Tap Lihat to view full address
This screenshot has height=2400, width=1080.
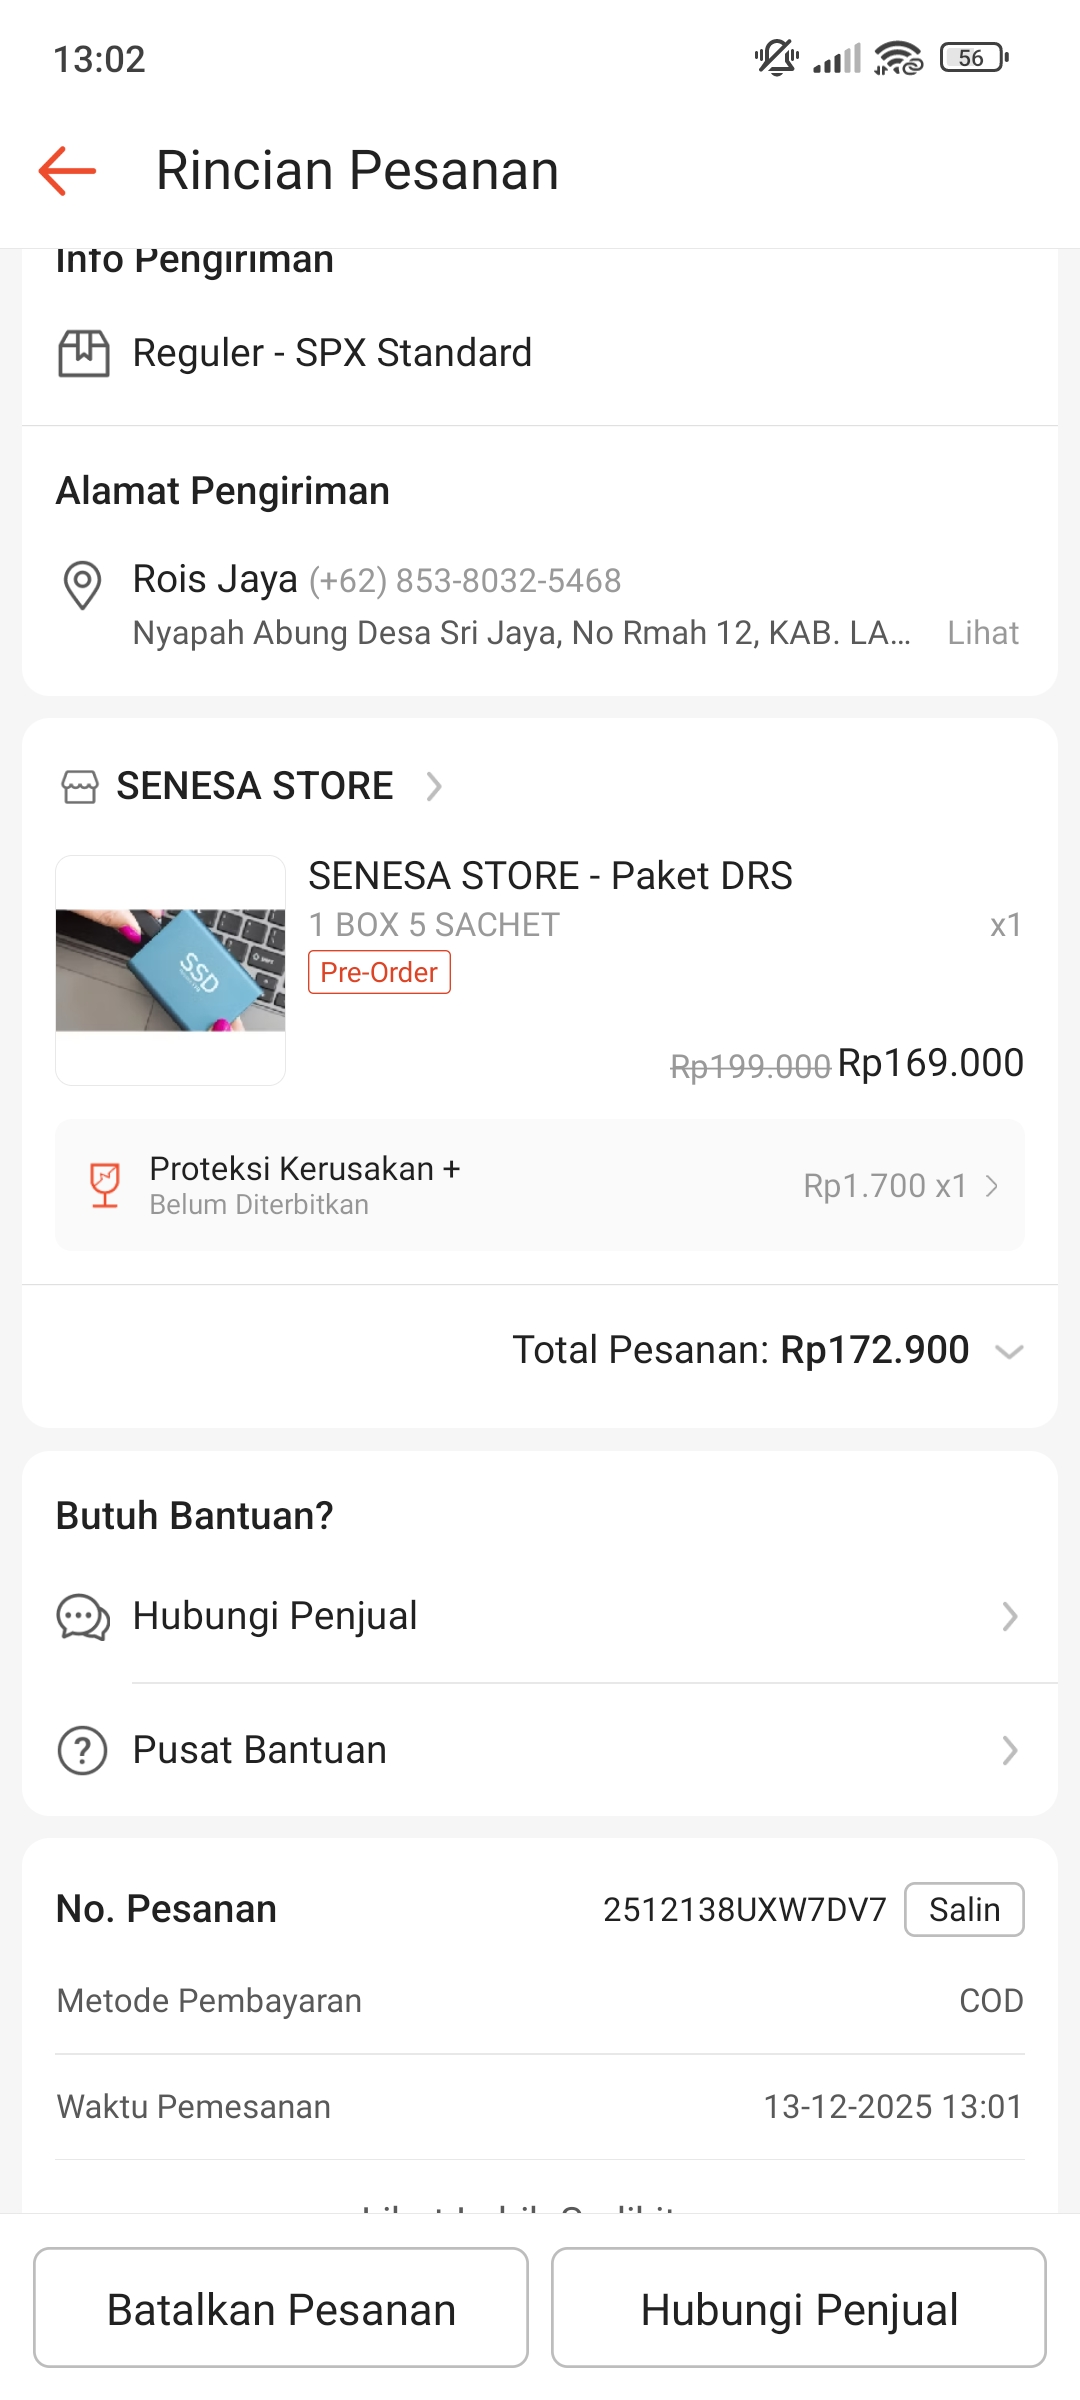983,633
